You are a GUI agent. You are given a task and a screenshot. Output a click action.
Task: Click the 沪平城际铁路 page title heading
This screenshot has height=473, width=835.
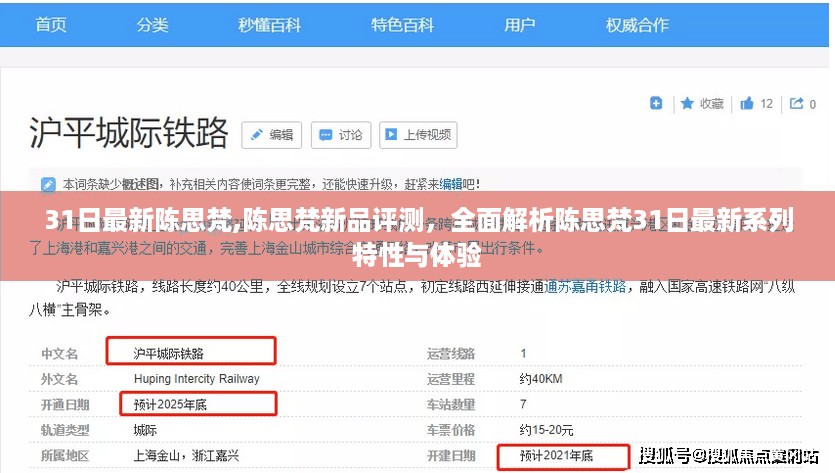coord(129,133)
